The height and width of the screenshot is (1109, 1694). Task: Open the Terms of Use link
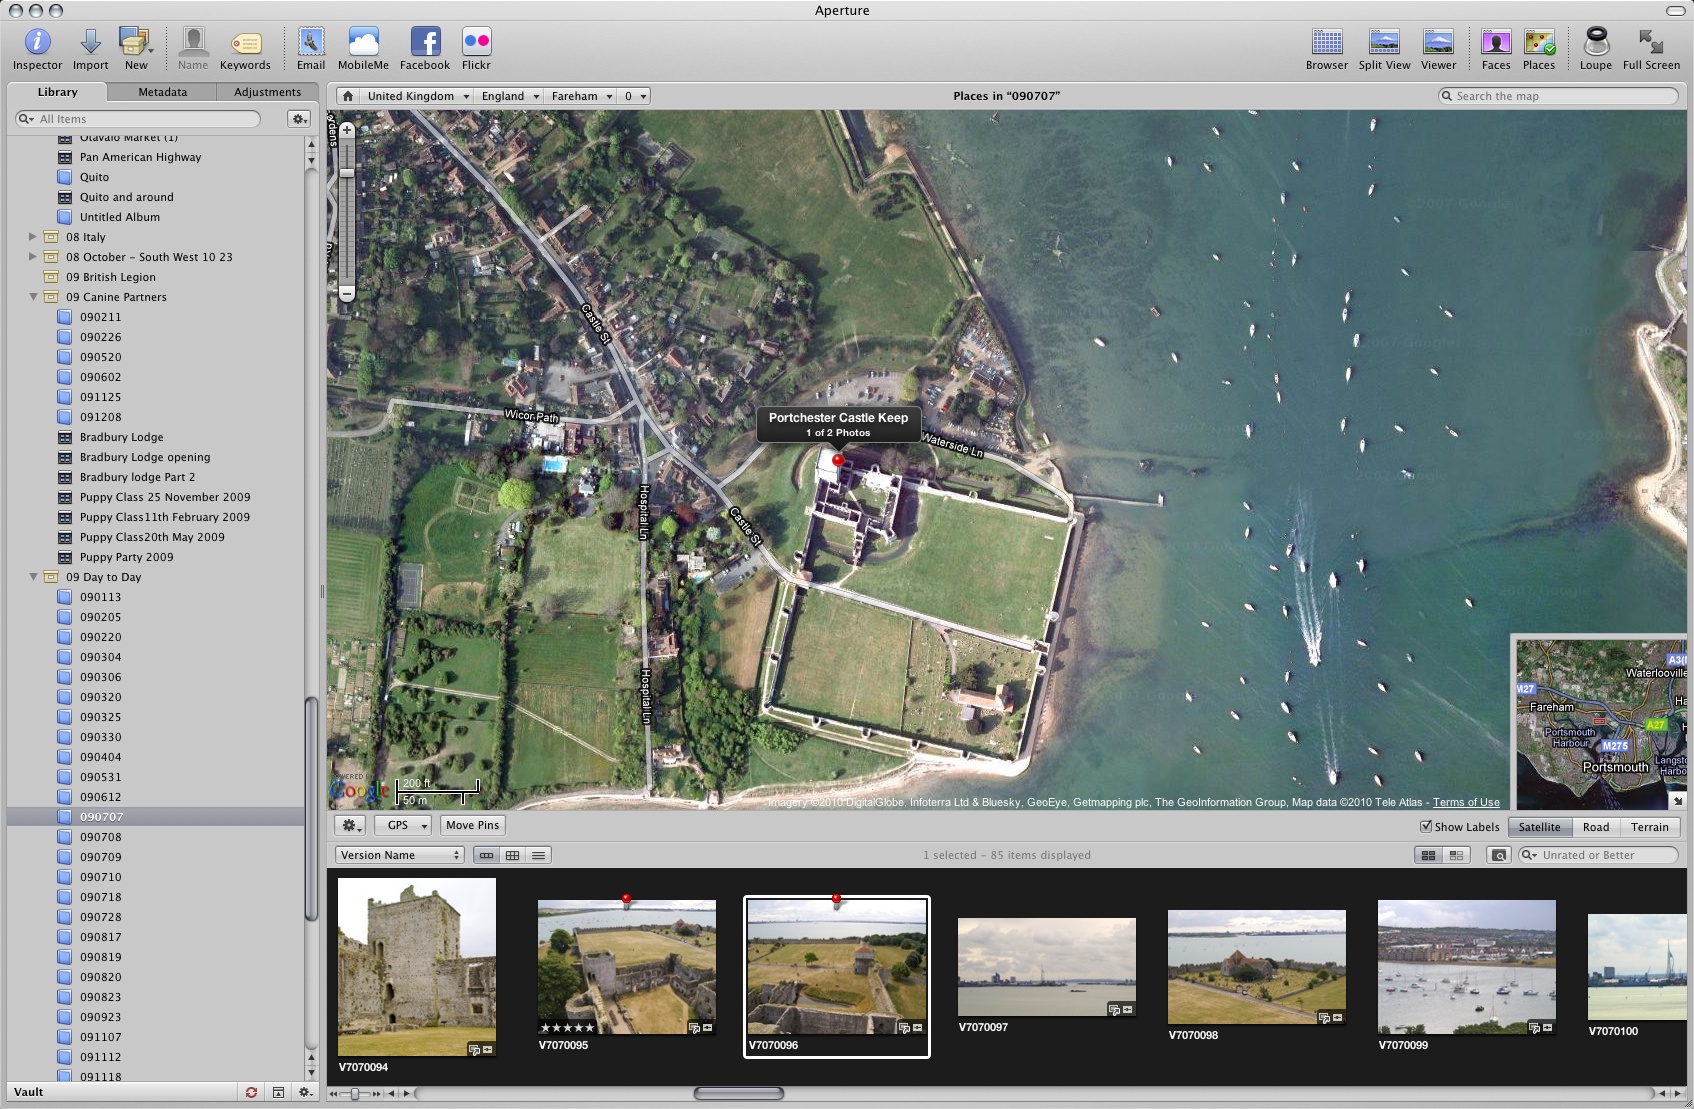(x=1465, y=802)
